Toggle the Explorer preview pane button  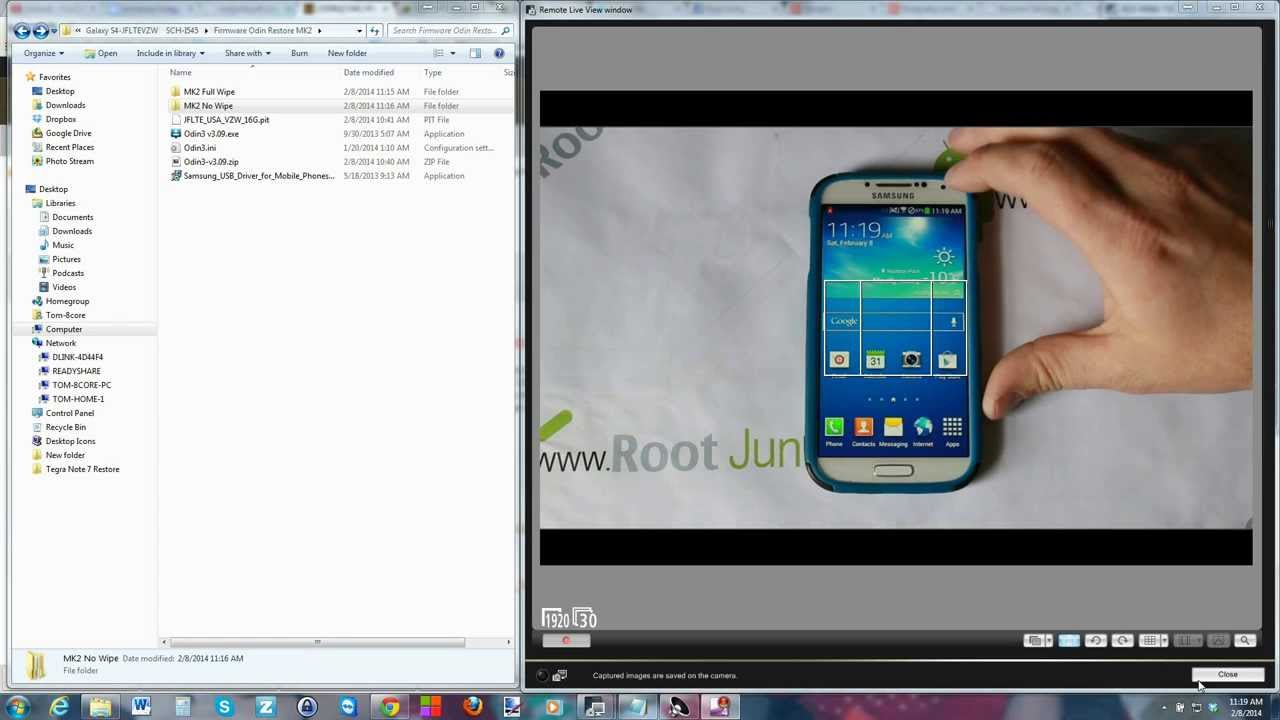(x=475, y=53)
